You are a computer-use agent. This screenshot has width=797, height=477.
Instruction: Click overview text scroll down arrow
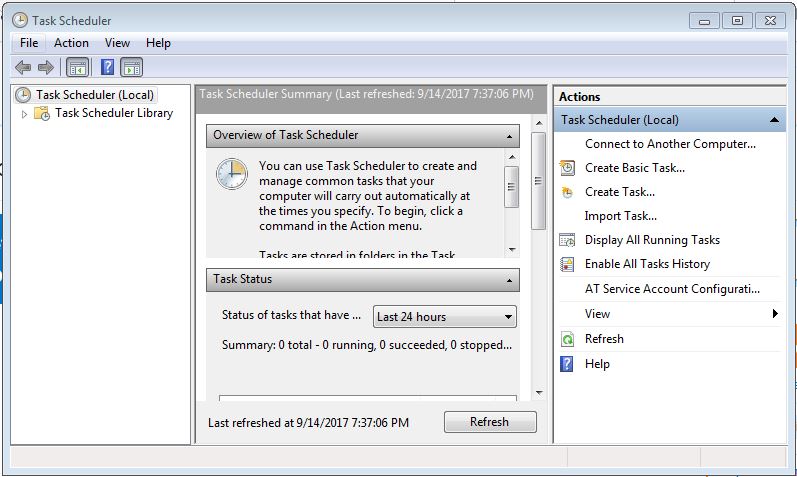point(512,250)
